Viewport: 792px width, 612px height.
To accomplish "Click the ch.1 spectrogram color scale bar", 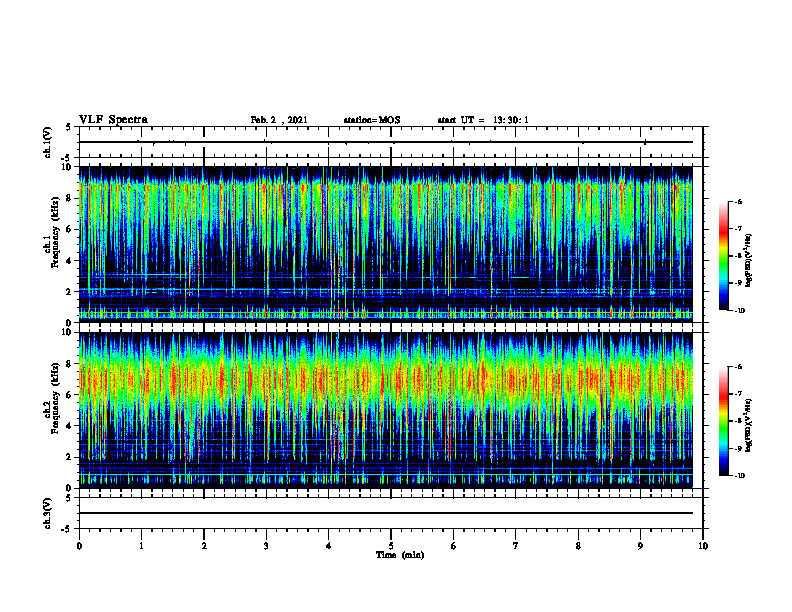I will tap(724, 256).
